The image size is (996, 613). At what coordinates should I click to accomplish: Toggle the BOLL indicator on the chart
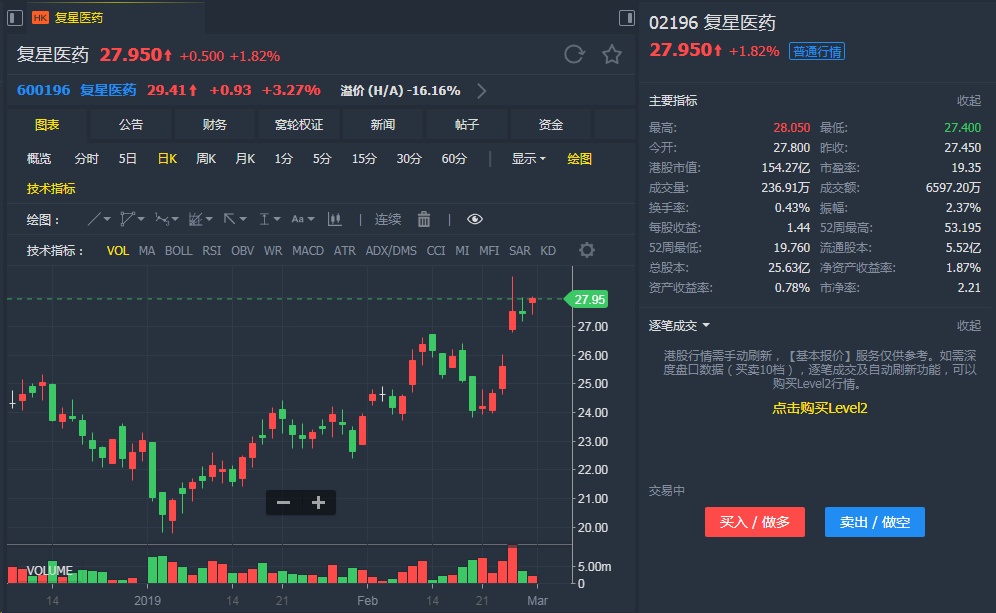click(x=179, y=250)
